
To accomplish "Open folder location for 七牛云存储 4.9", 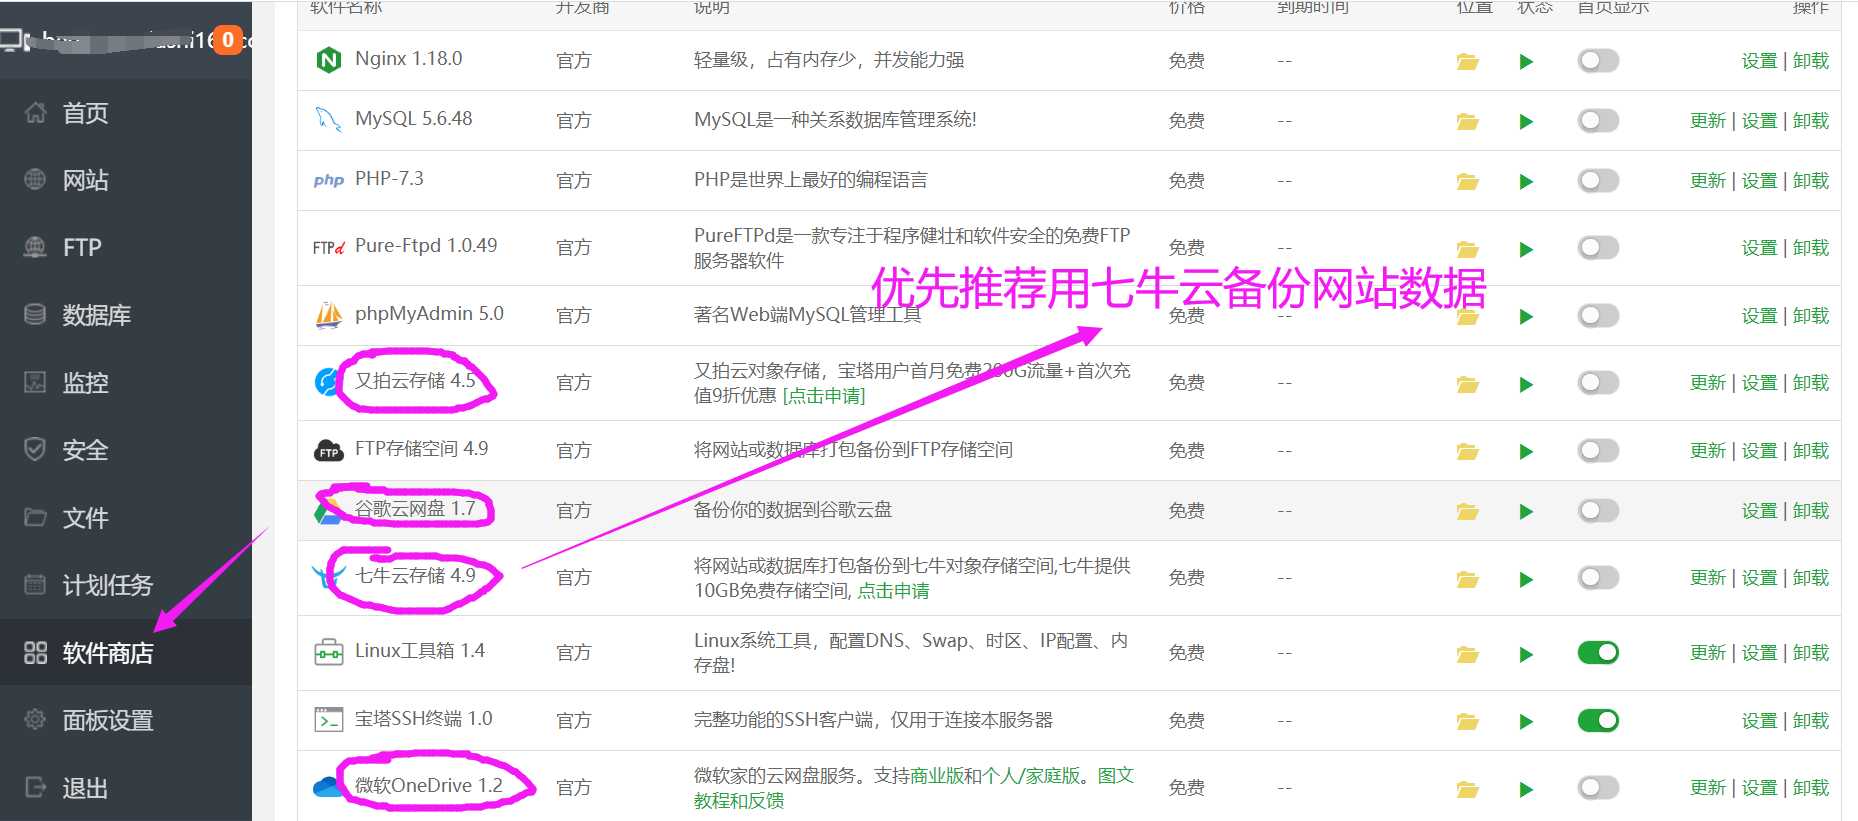I will click(1467, 580).
